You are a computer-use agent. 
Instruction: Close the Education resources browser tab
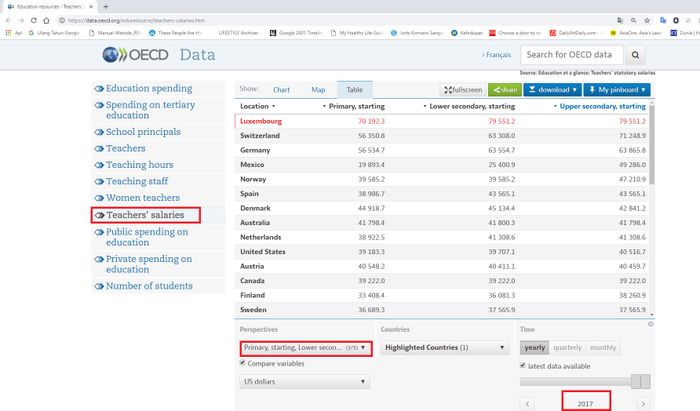(91, 7)
